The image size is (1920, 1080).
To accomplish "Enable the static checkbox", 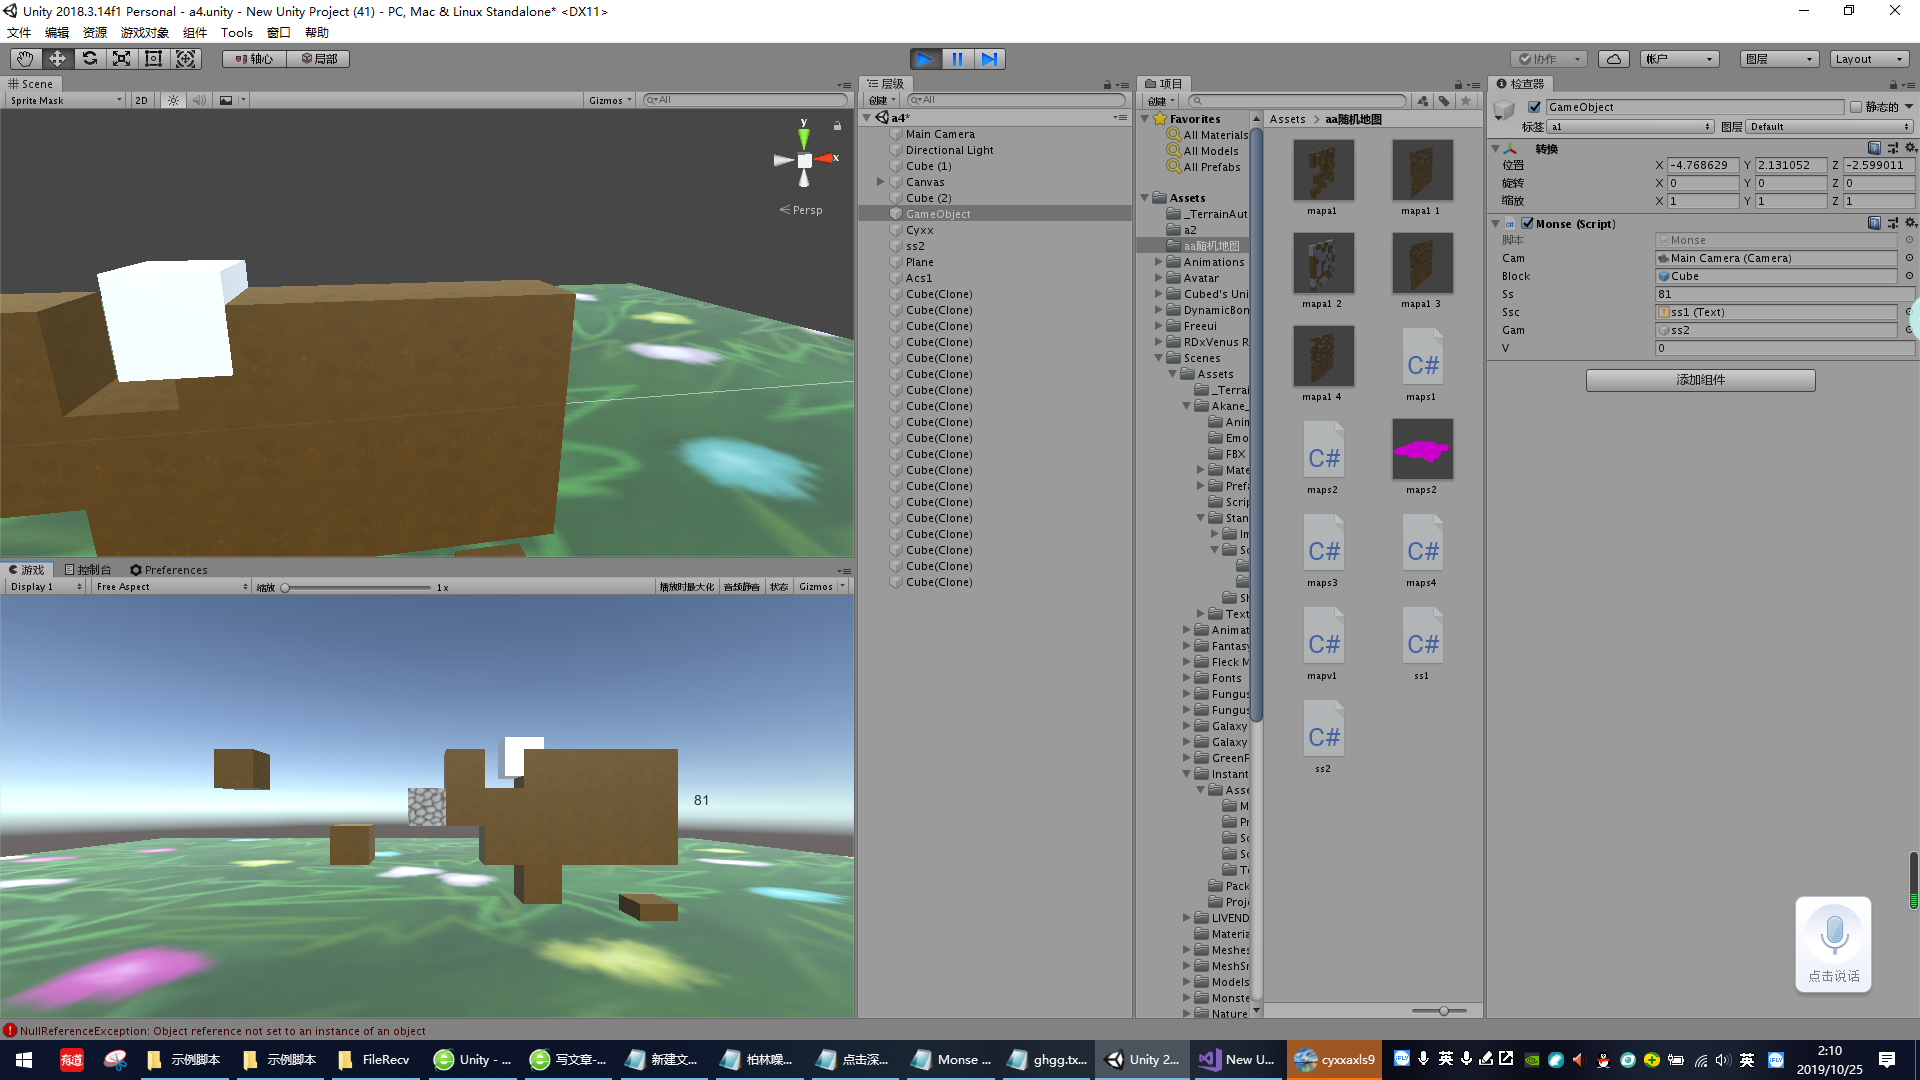I will [x=1856, y=107].
